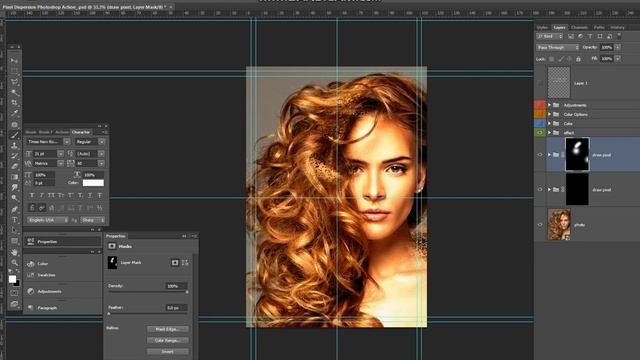Select the Lasso tool
The image size is (640, 360).
click(14, 82)
